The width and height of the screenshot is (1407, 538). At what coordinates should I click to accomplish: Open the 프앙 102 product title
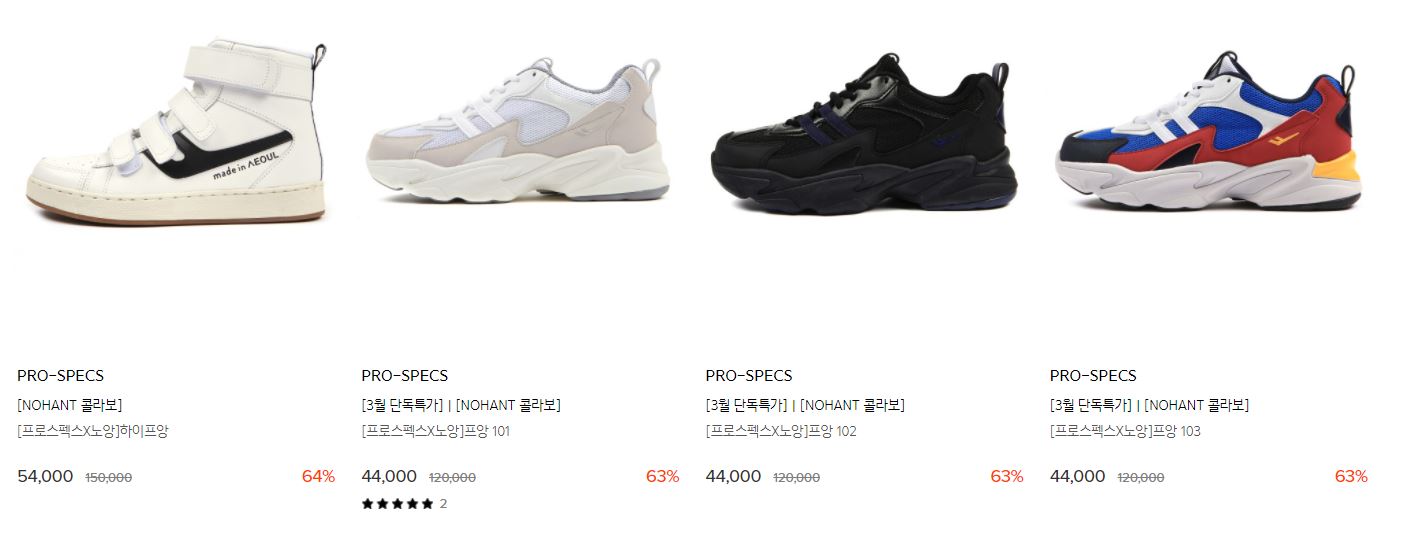click(x=780, y=431)
